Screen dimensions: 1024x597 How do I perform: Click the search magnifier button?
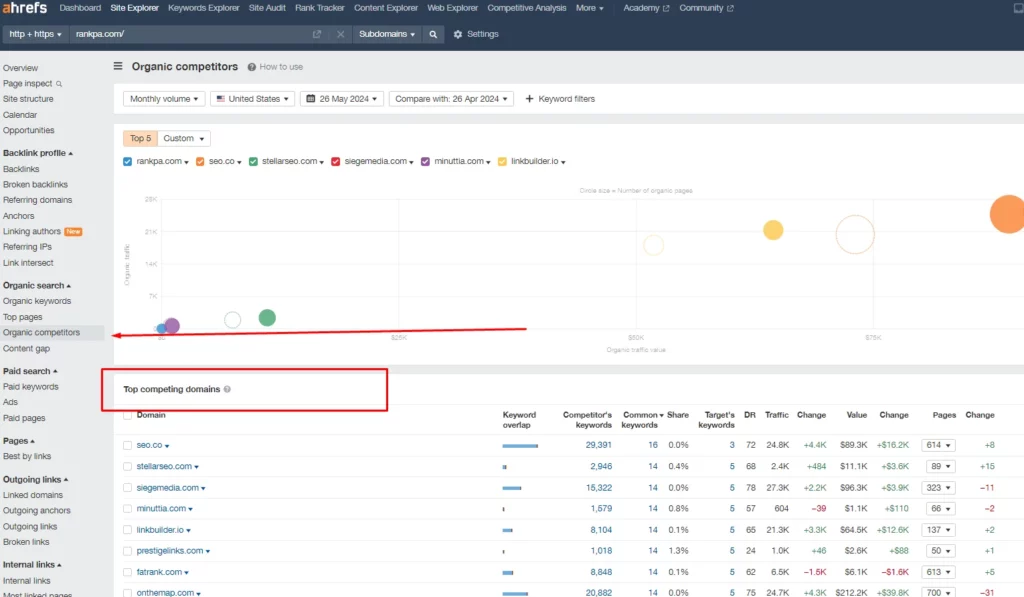(x=433, y=34)
